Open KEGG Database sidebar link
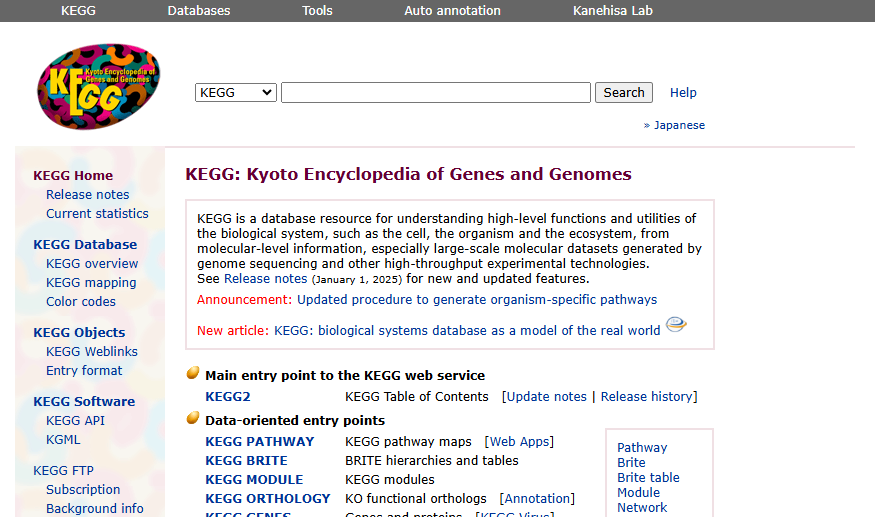Screen dimensions: 876x517 coord(85,244)
